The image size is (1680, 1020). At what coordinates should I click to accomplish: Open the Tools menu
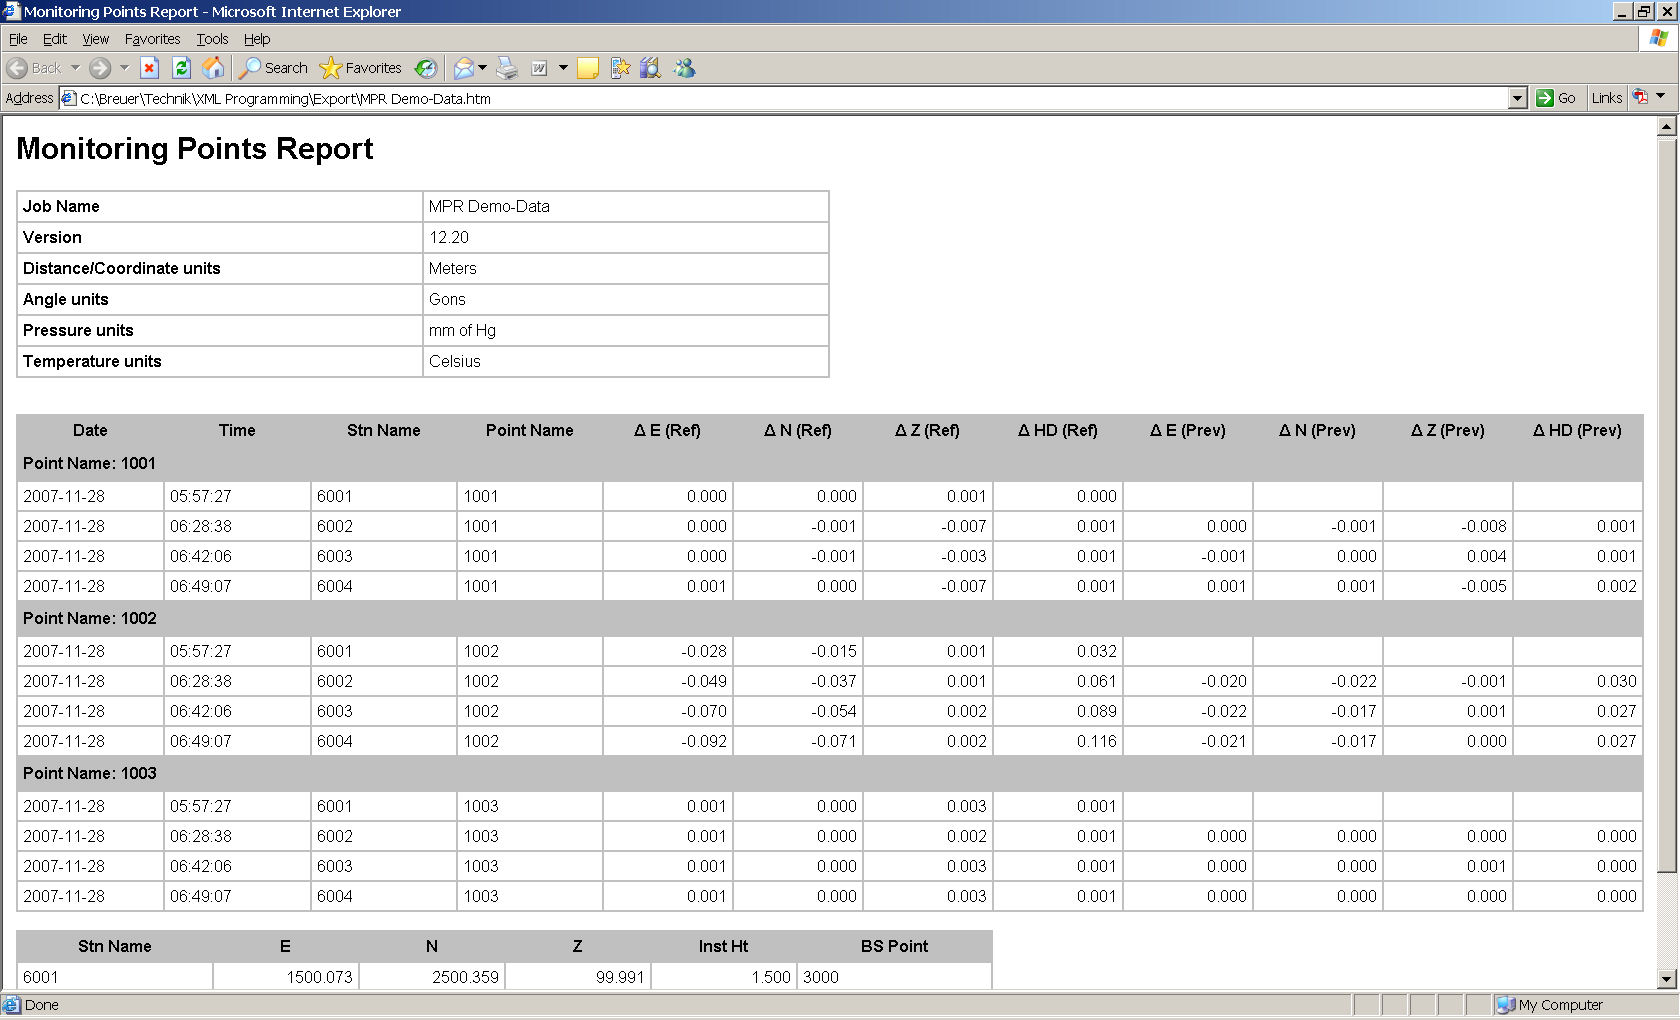coord(212,39)
